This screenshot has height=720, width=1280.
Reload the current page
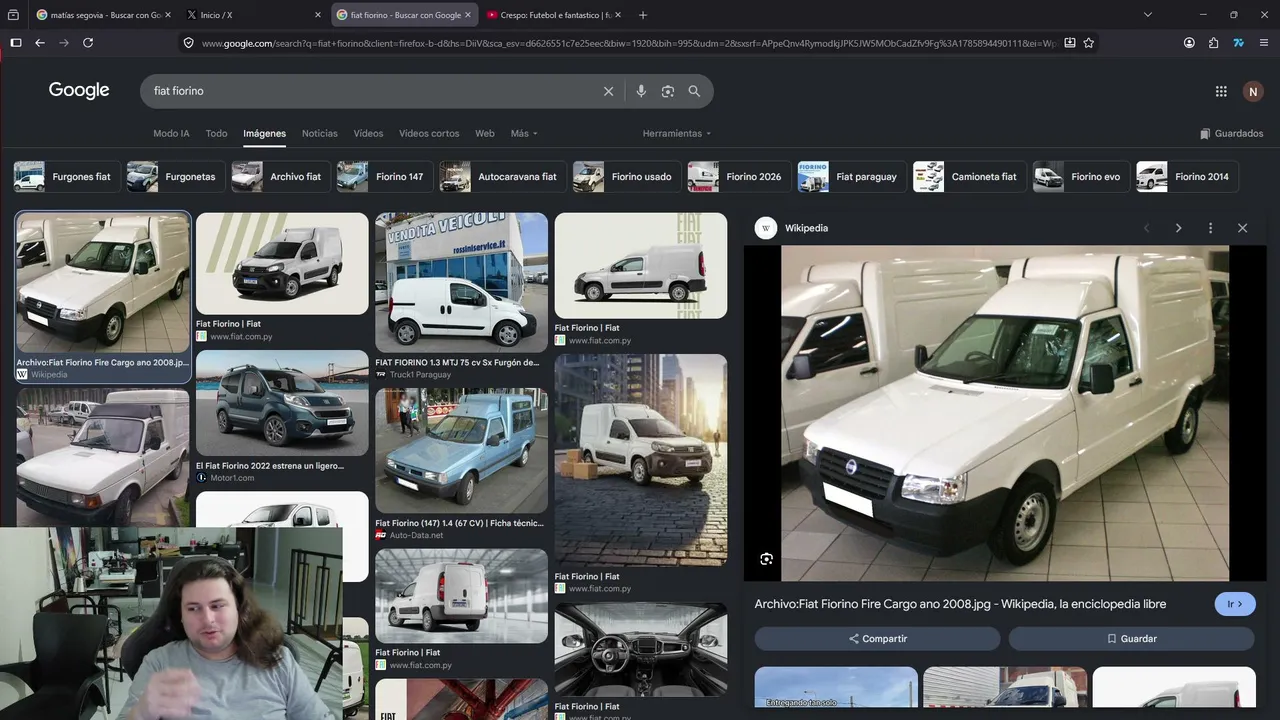point(88,43)
